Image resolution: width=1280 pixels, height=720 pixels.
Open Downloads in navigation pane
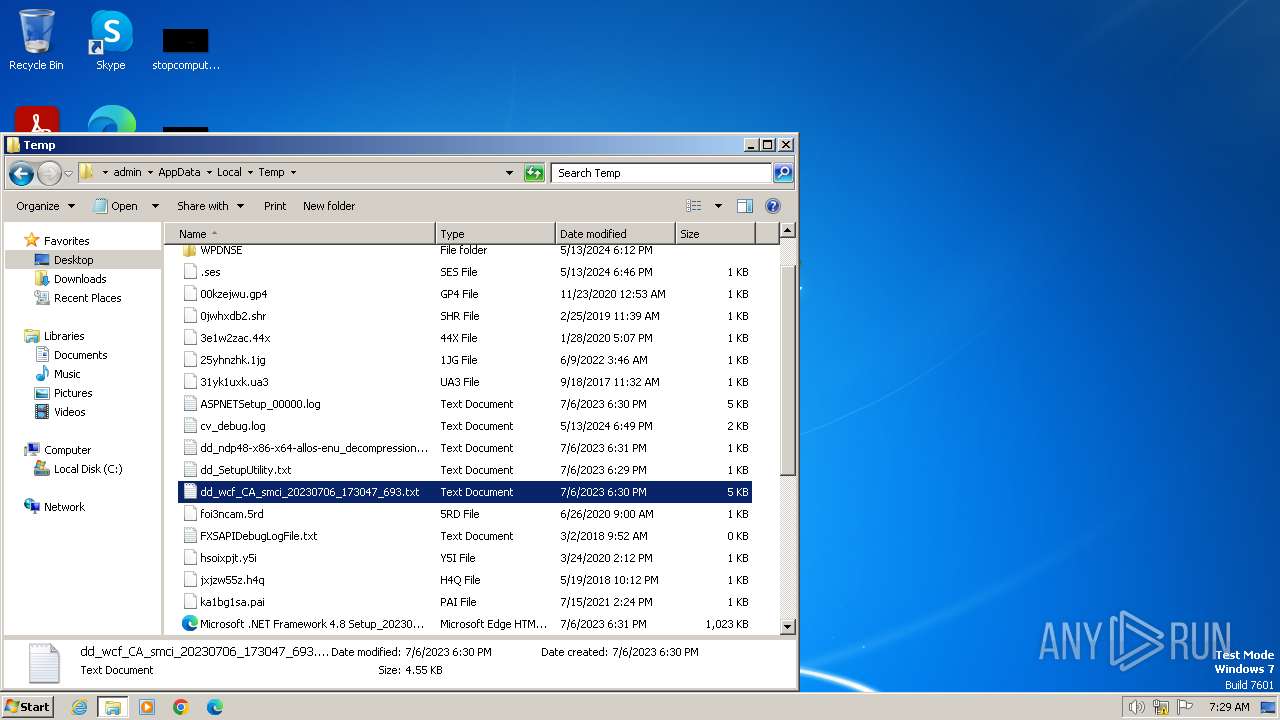pyautogui.click(x=80, y=279)
